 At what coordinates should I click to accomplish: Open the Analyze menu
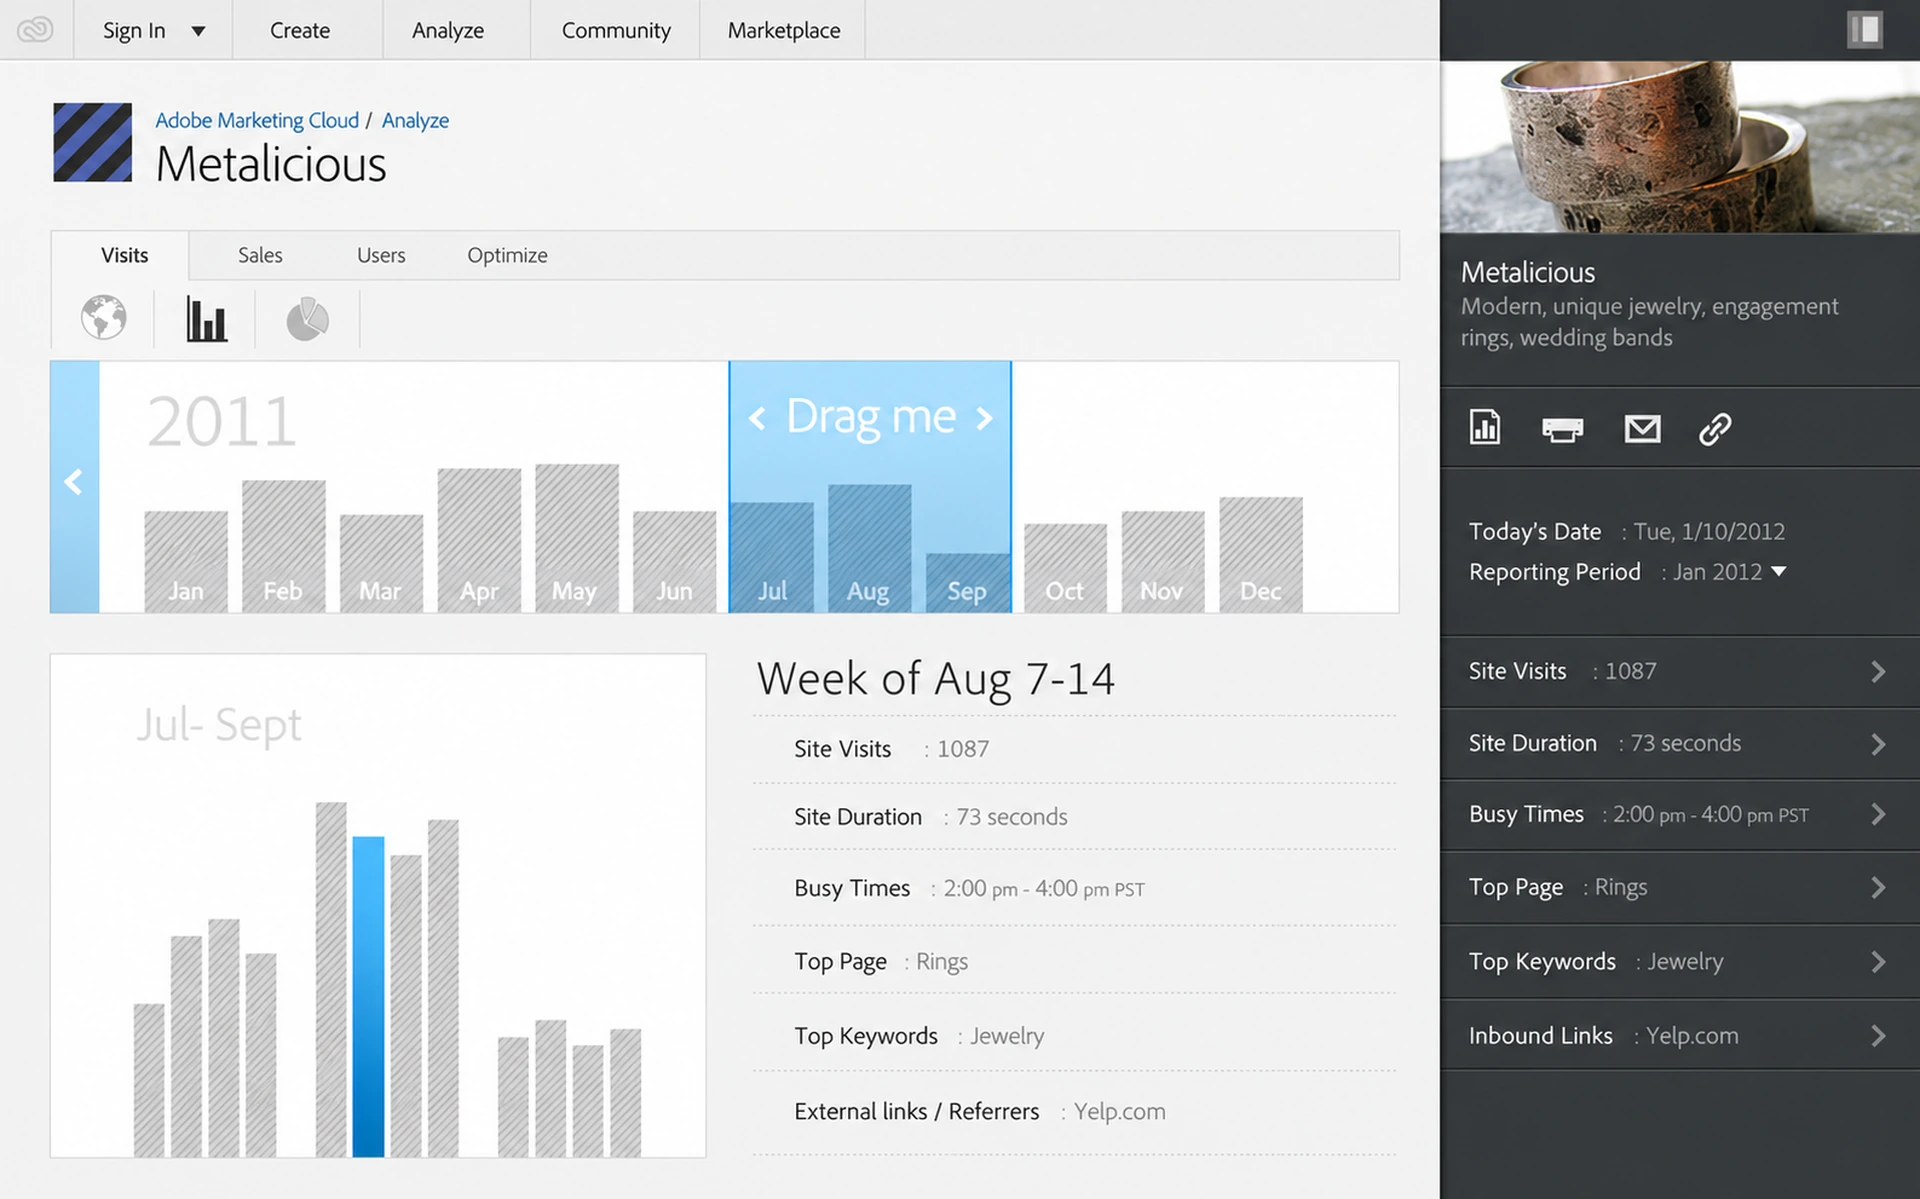pos(448,30)
